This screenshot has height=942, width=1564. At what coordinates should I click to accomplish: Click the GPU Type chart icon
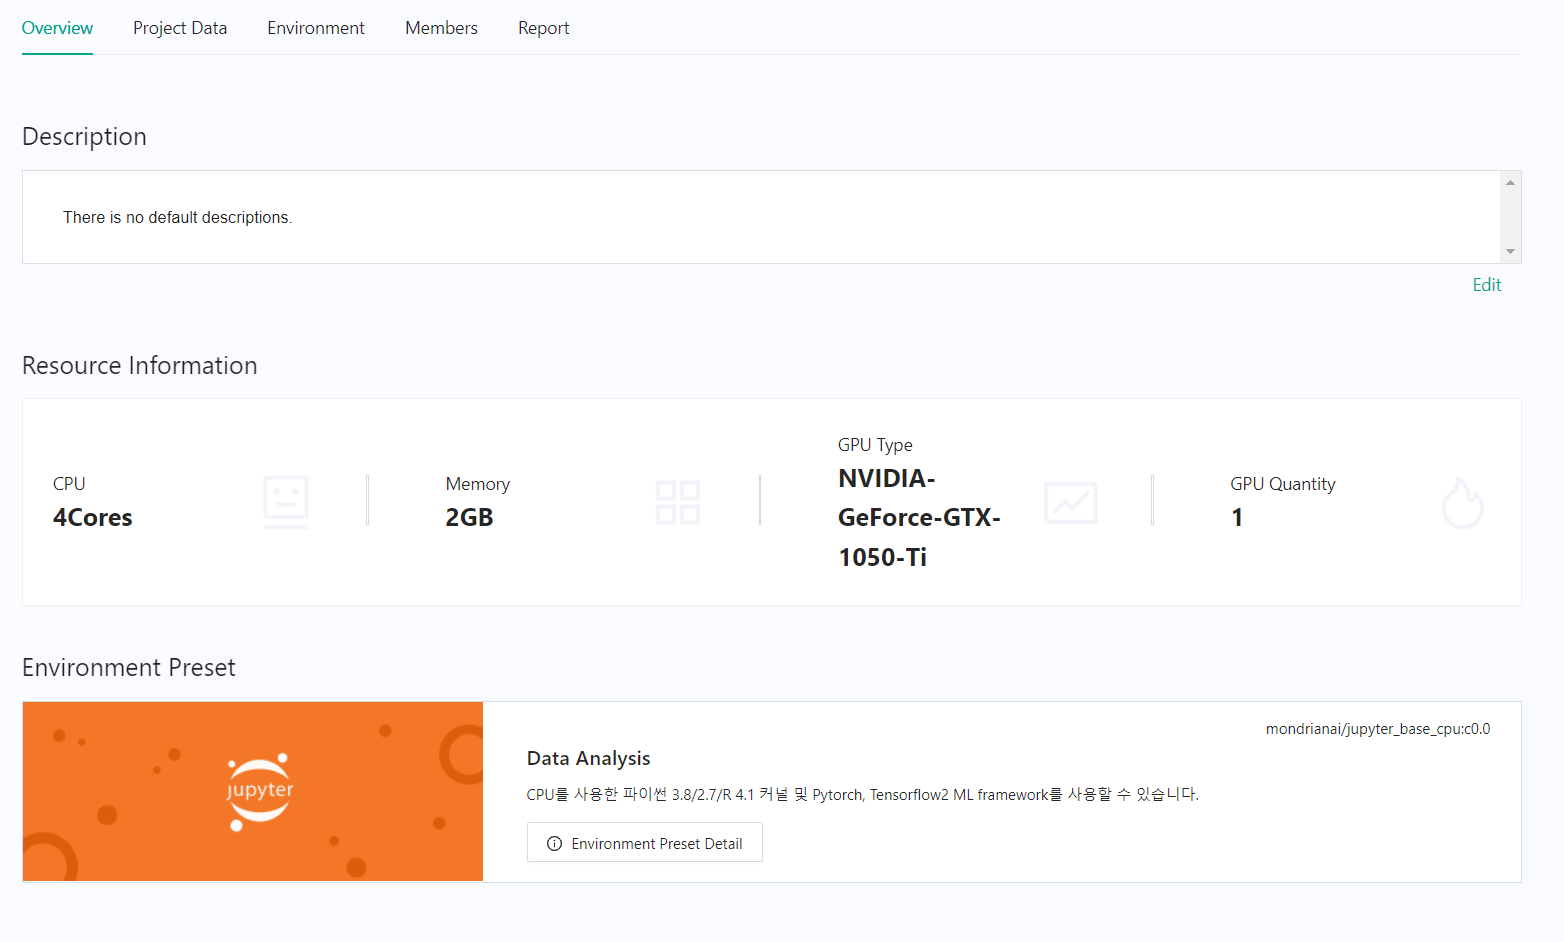1070,502
